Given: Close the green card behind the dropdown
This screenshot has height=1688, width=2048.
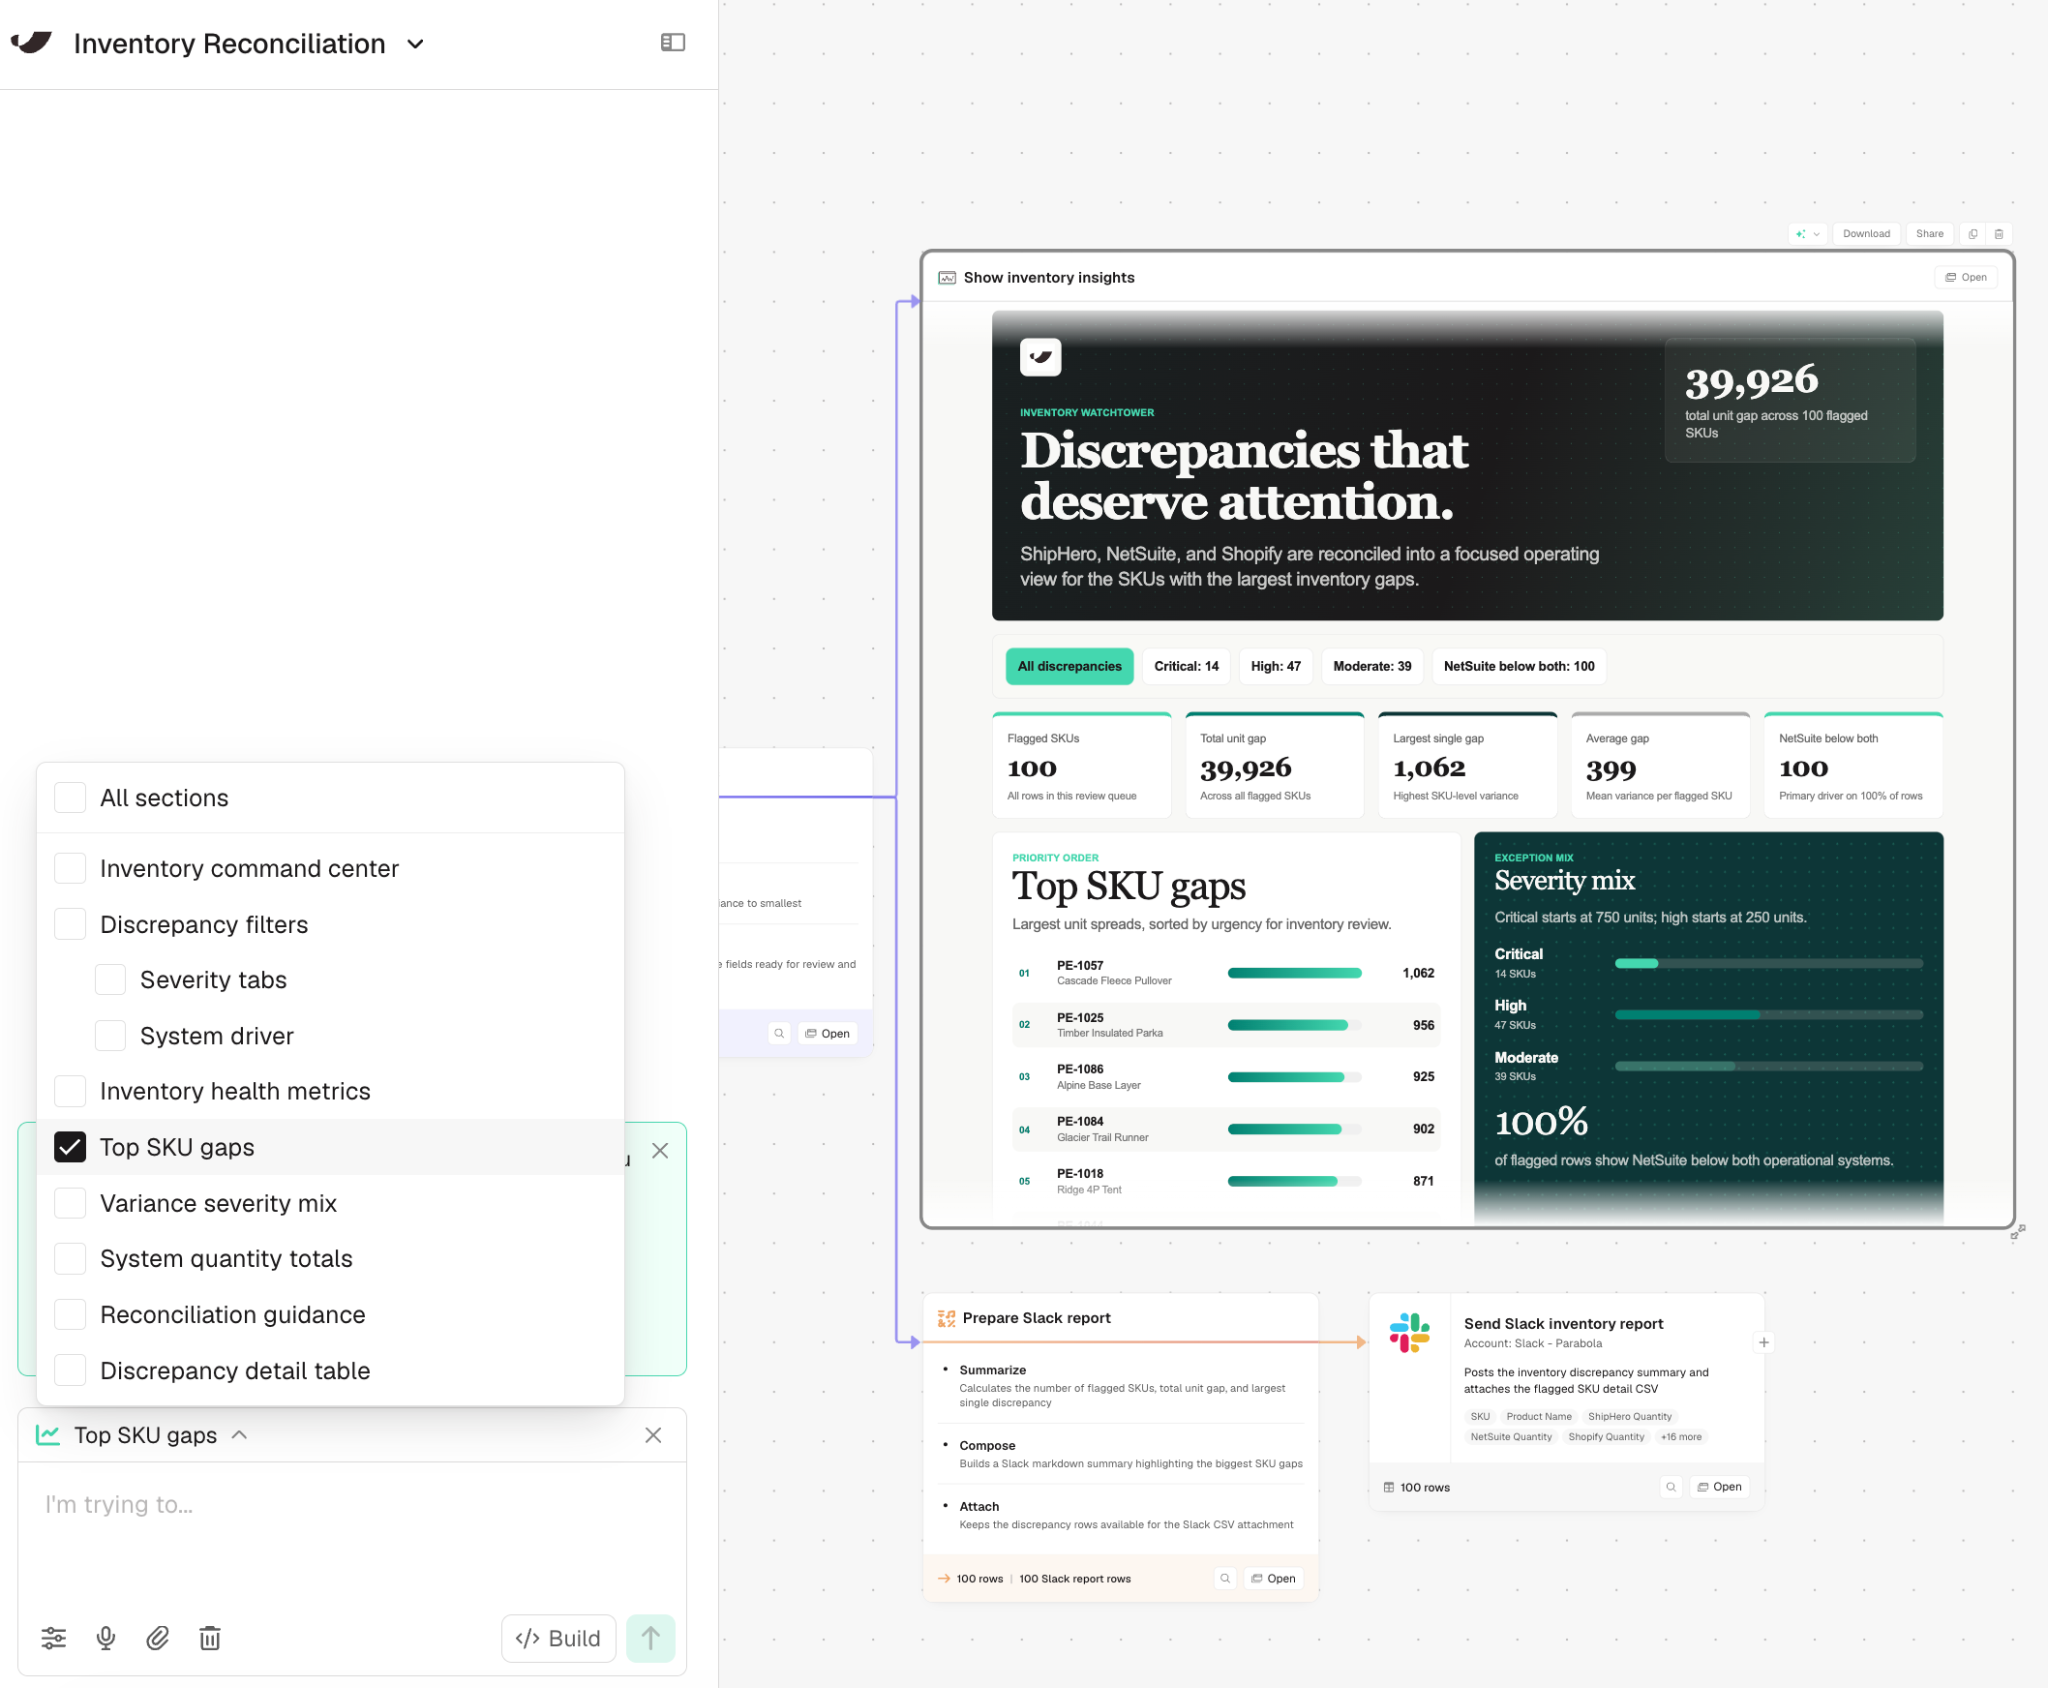Looking at the screenshot, I should pyautogui.click(x=660, y=1150).
